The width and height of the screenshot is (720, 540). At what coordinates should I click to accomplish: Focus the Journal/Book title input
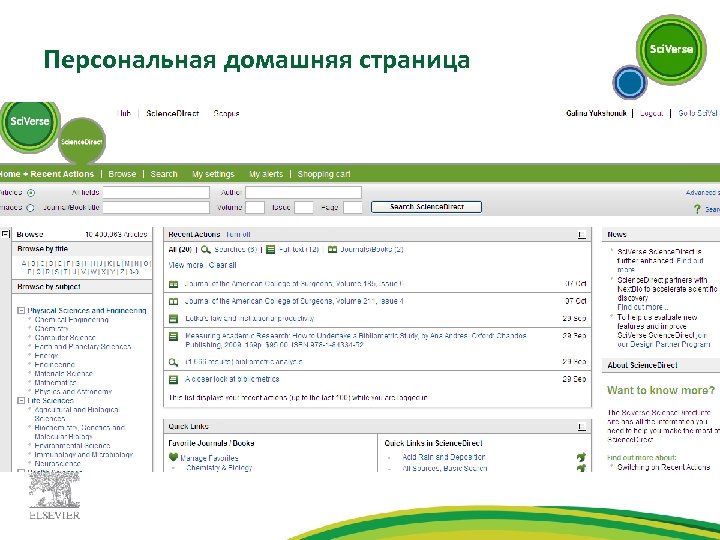point(156,208)
